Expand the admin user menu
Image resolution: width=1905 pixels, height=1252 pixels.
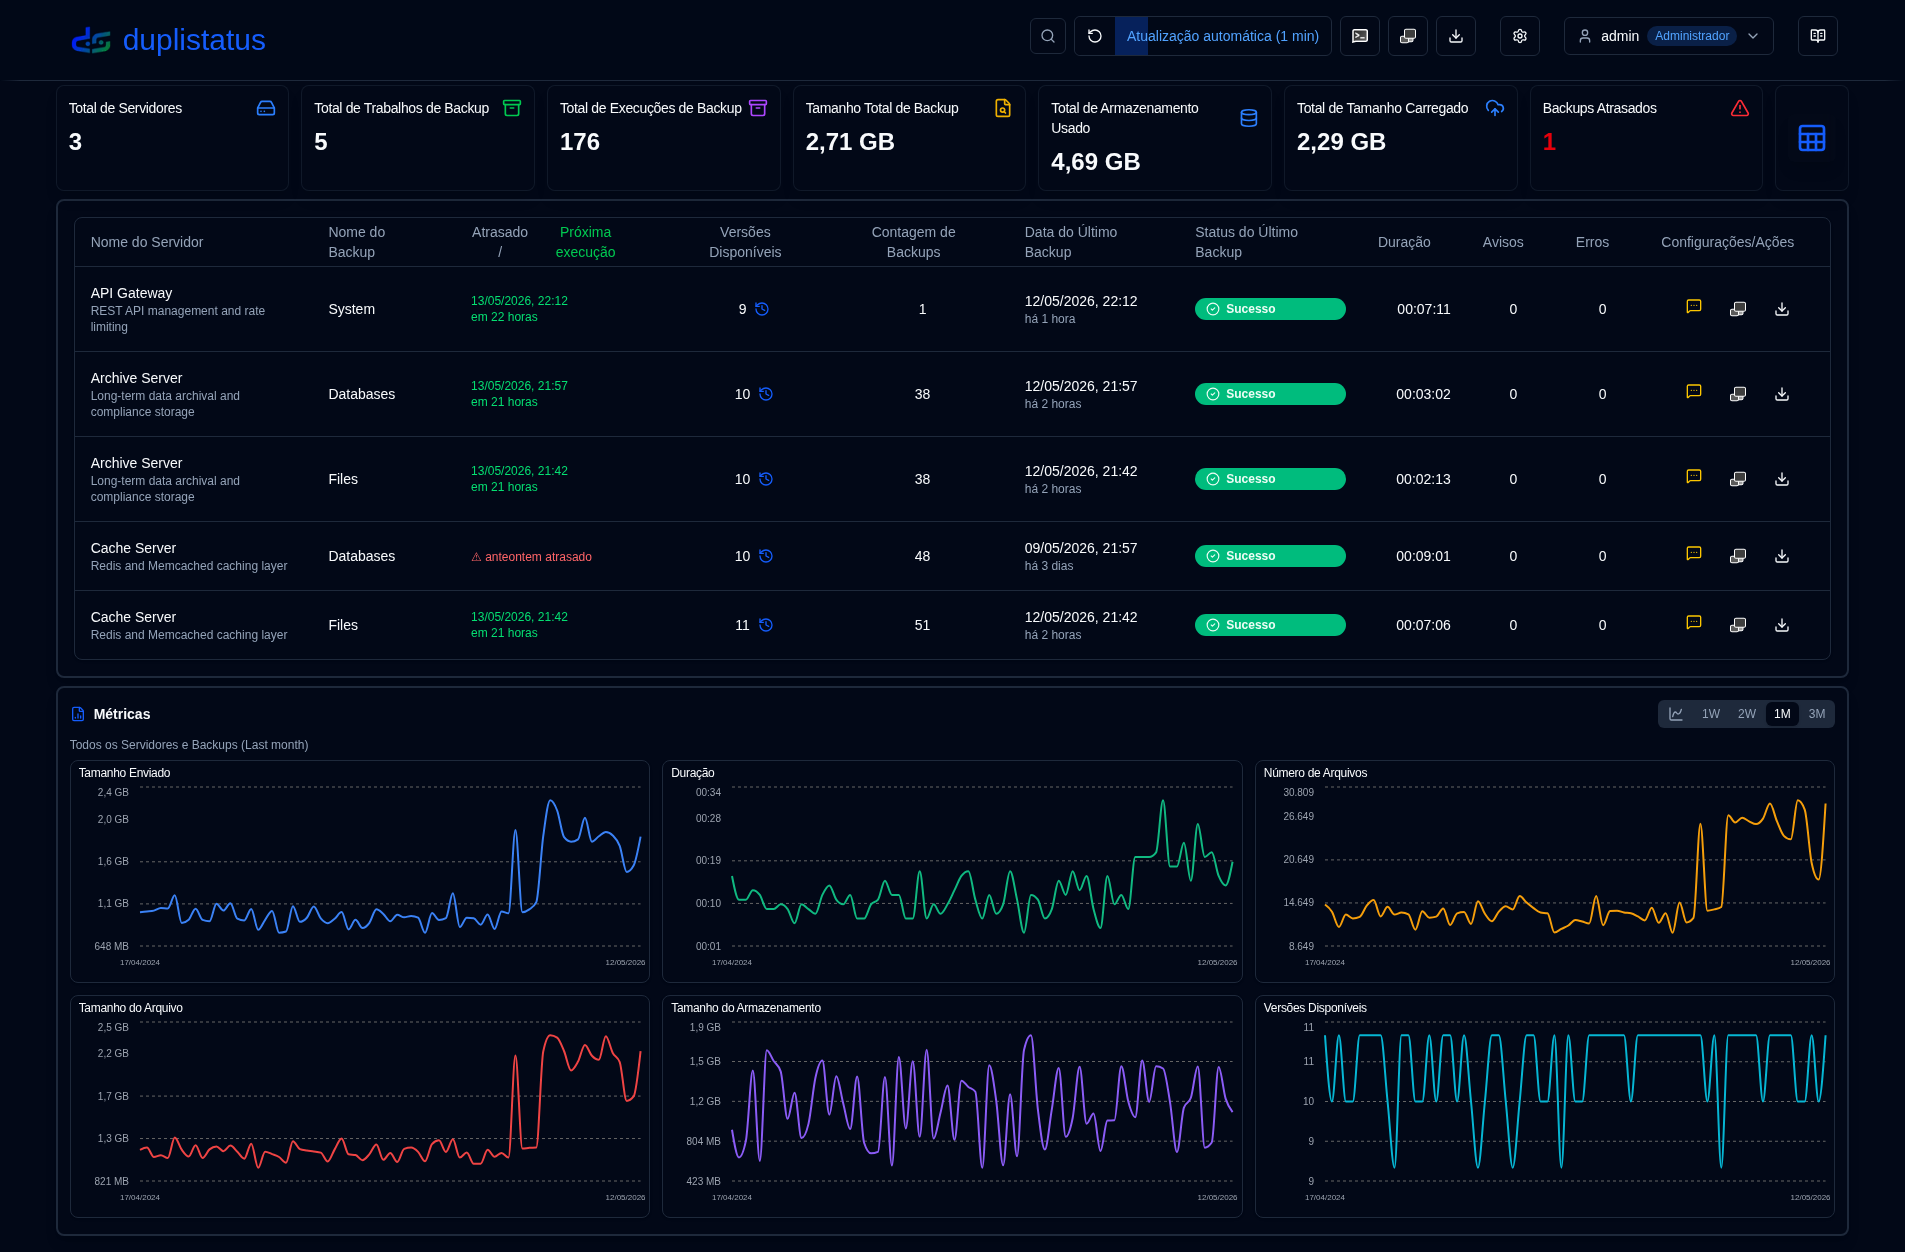[x=1669, y=36]
